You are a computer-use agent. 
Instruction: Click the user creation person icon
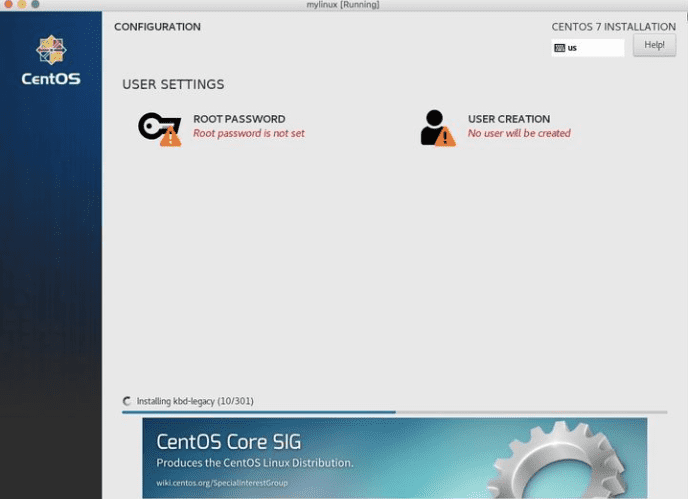436,127
